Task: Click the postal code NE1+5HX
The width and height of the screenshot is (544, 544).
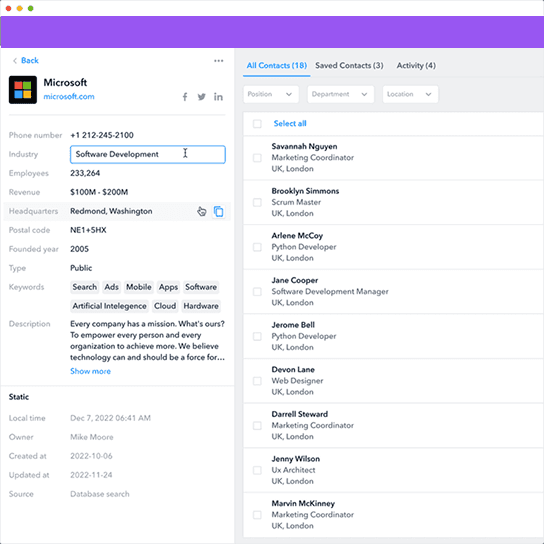Action: coord(88,230)
